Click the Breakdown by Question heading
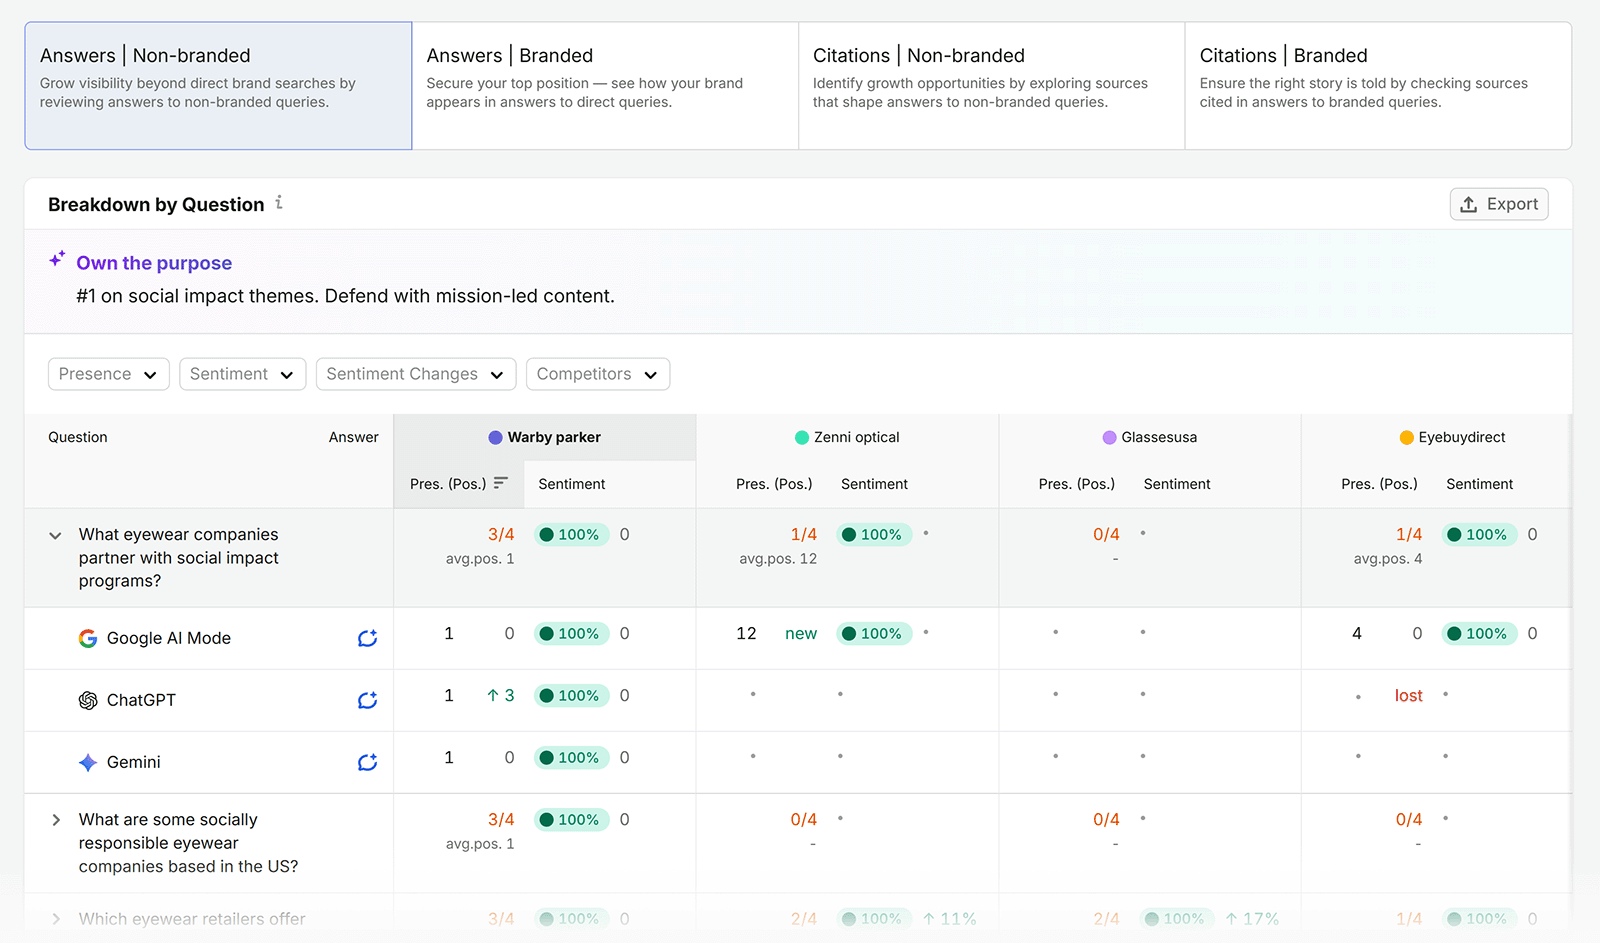 pos(156,204)
